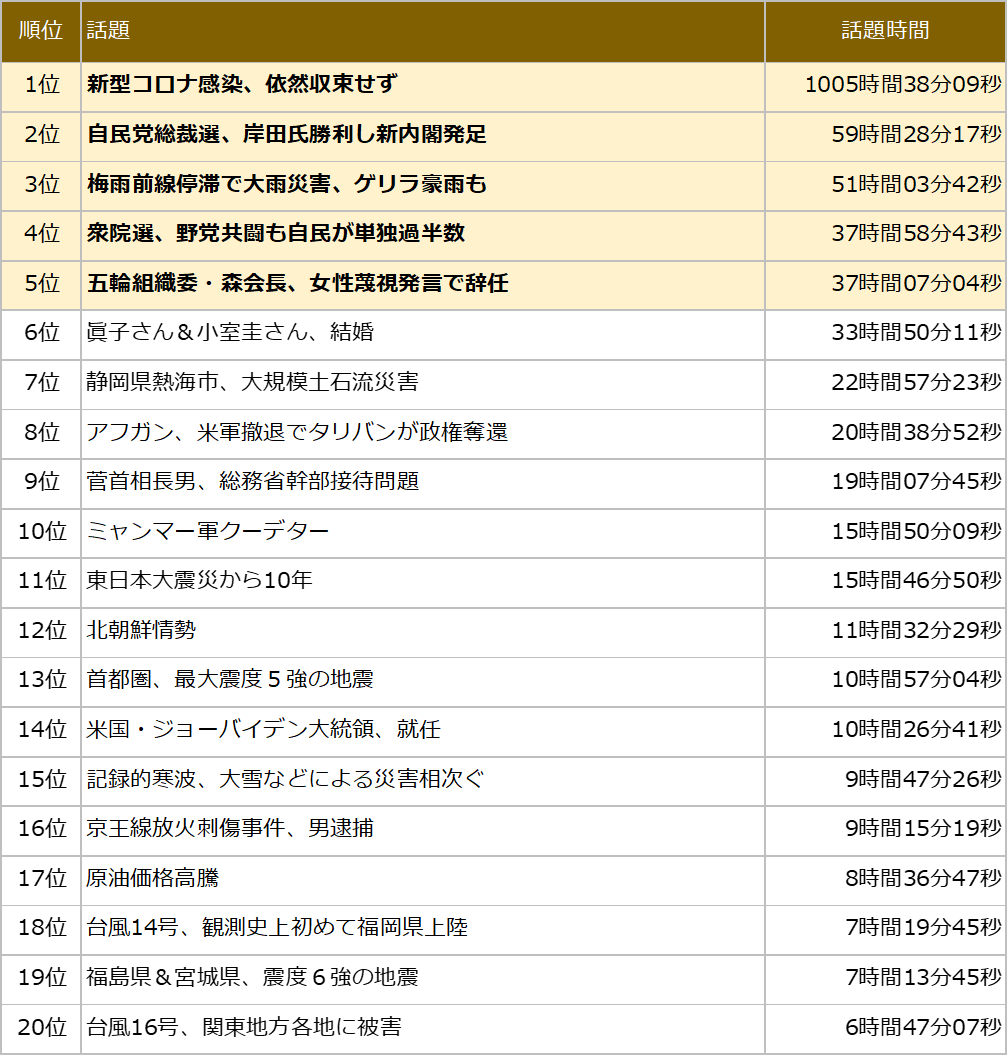Click the time 19時間07分45秒

point(916,481)
